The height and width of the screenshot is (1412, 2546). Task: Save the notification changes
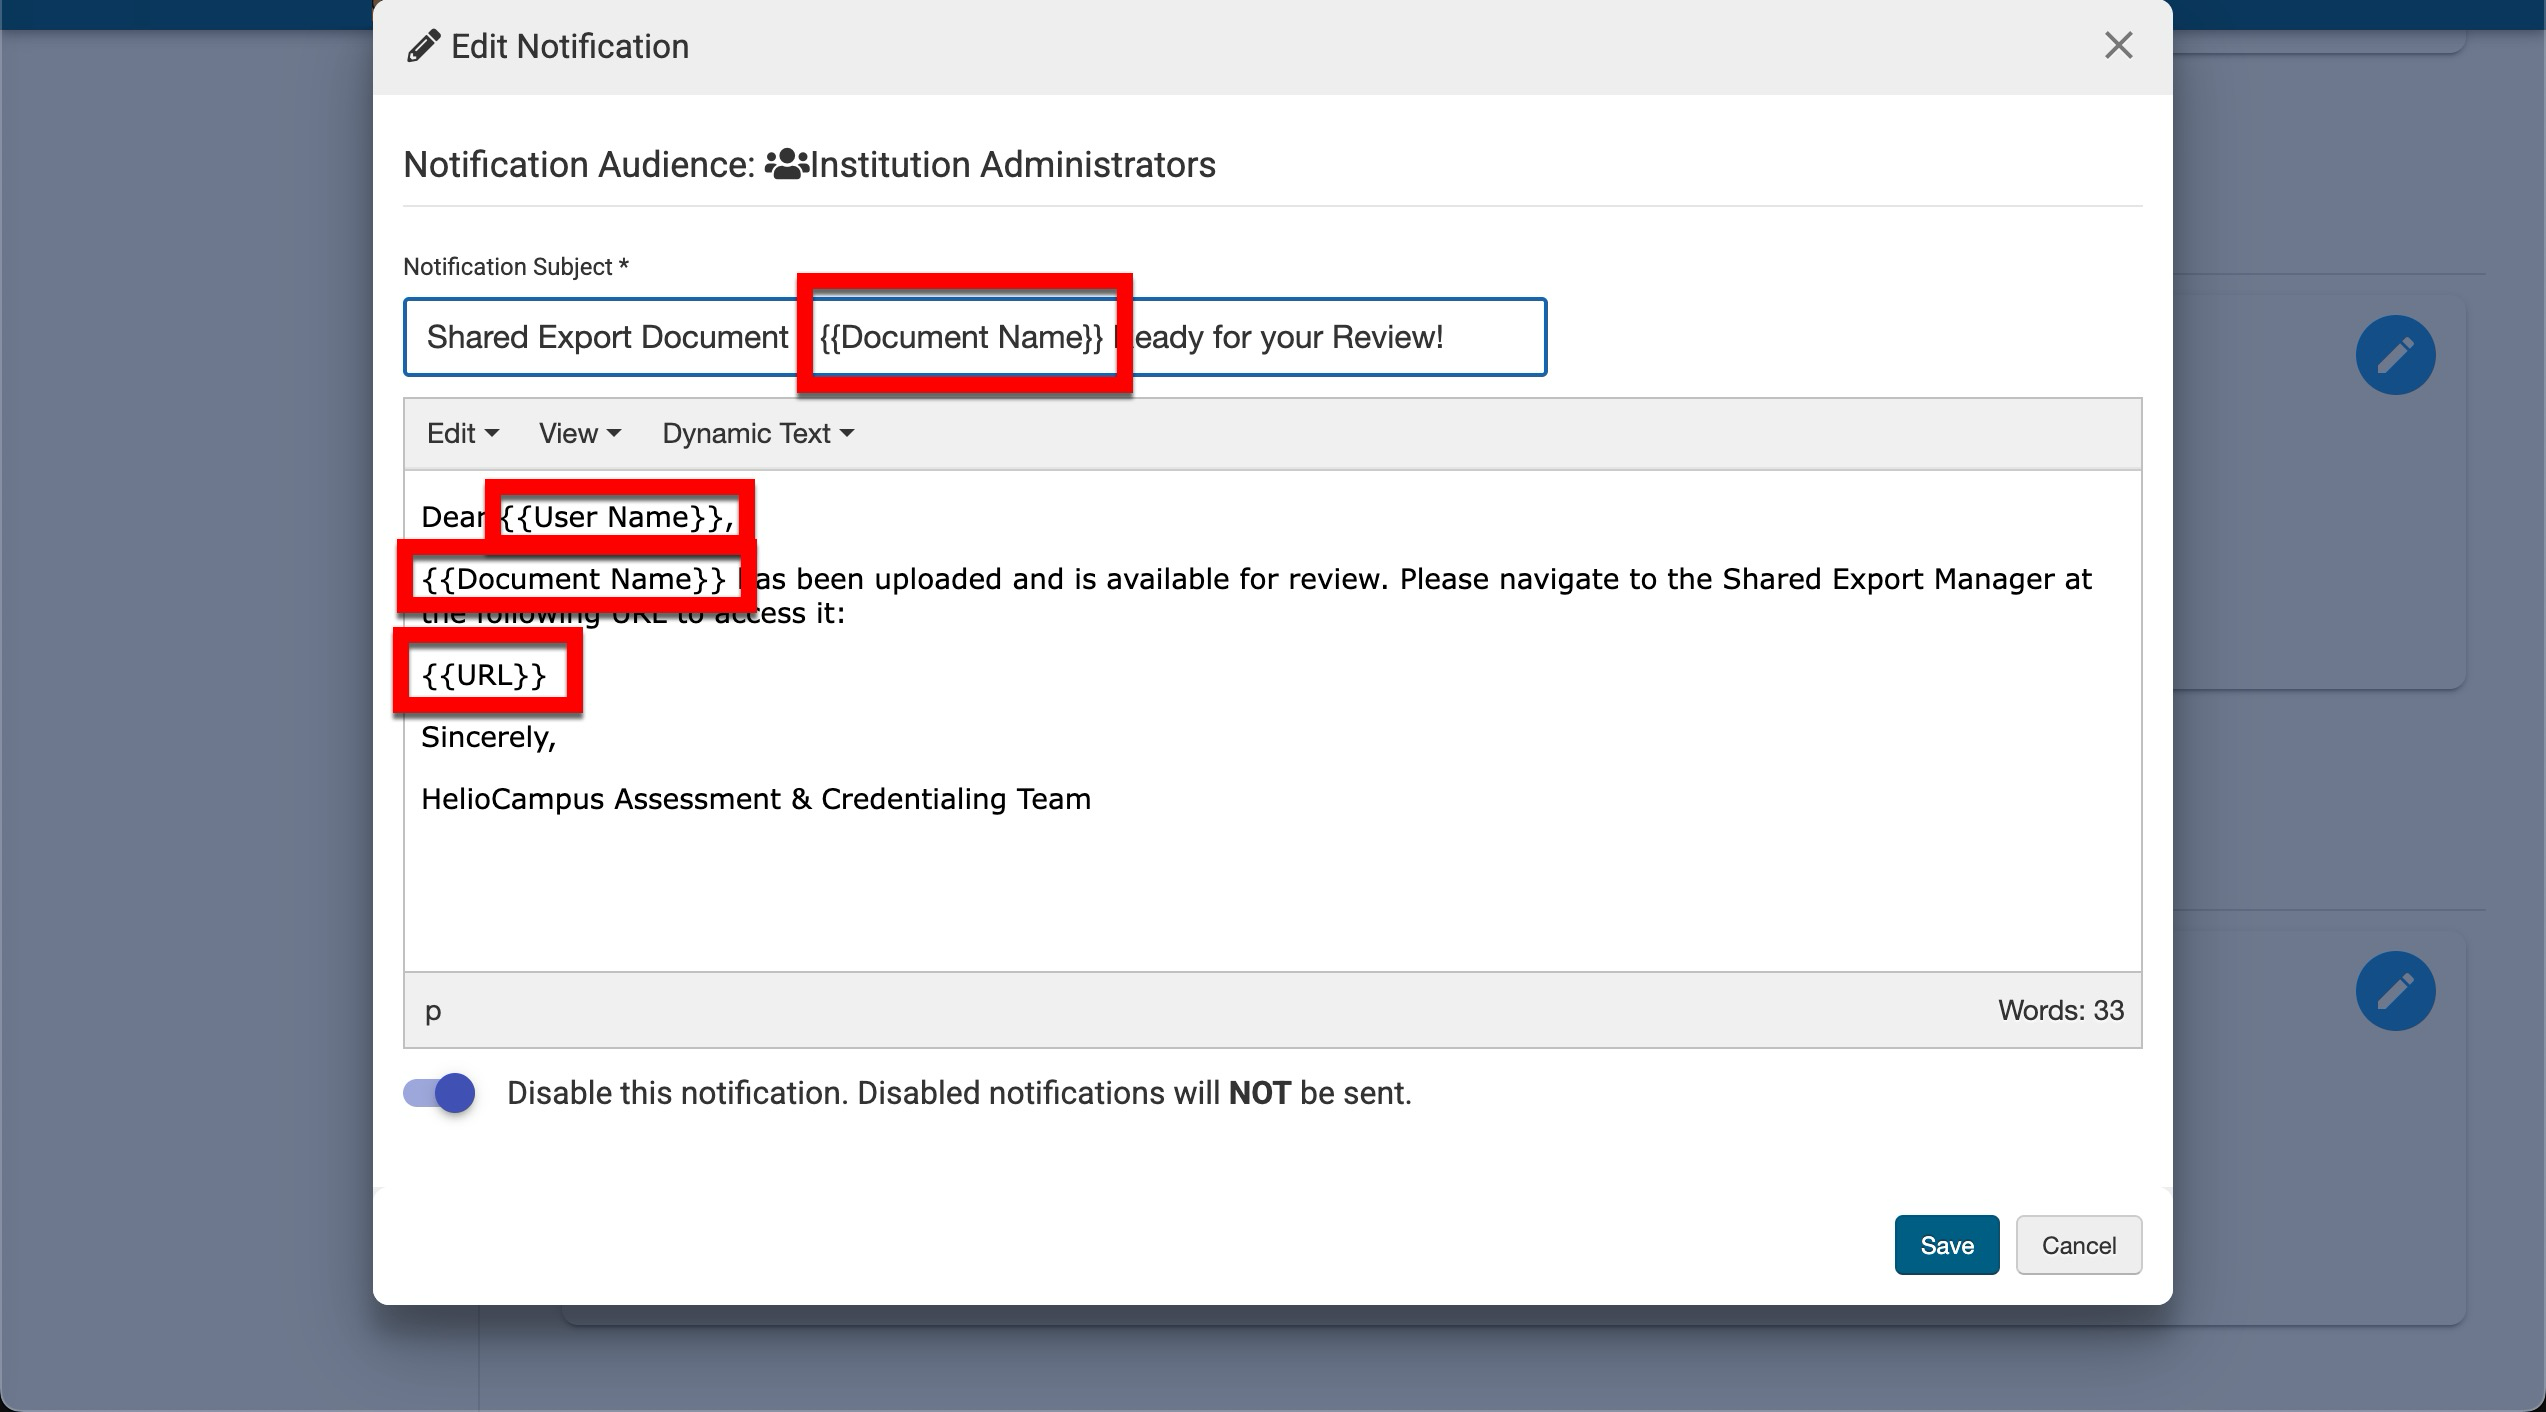1946,1245
